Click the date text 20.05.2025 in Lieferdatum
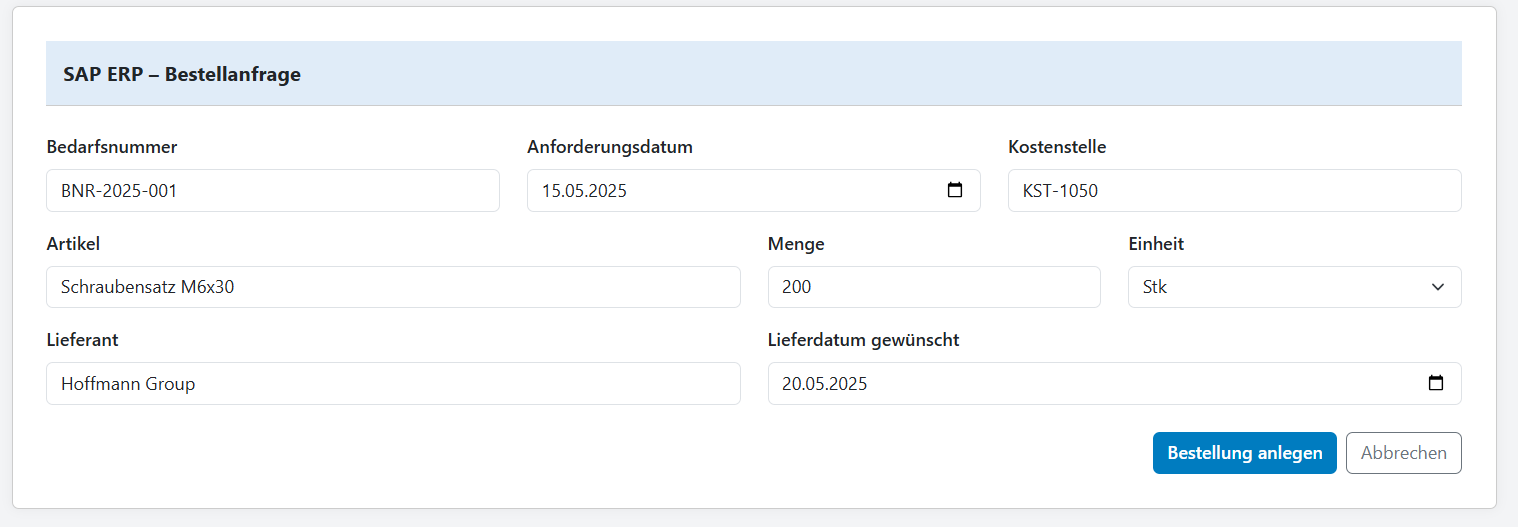Image resolution: width=1518 pixels, height=527 pixels. [x=825, y=383]
